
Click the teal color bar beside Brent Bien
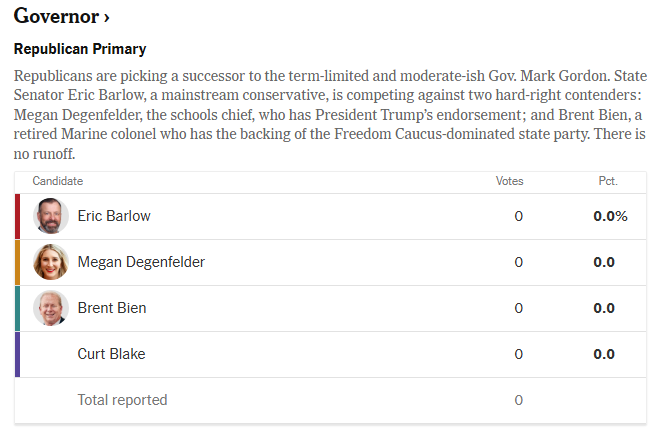pos(17,309)
